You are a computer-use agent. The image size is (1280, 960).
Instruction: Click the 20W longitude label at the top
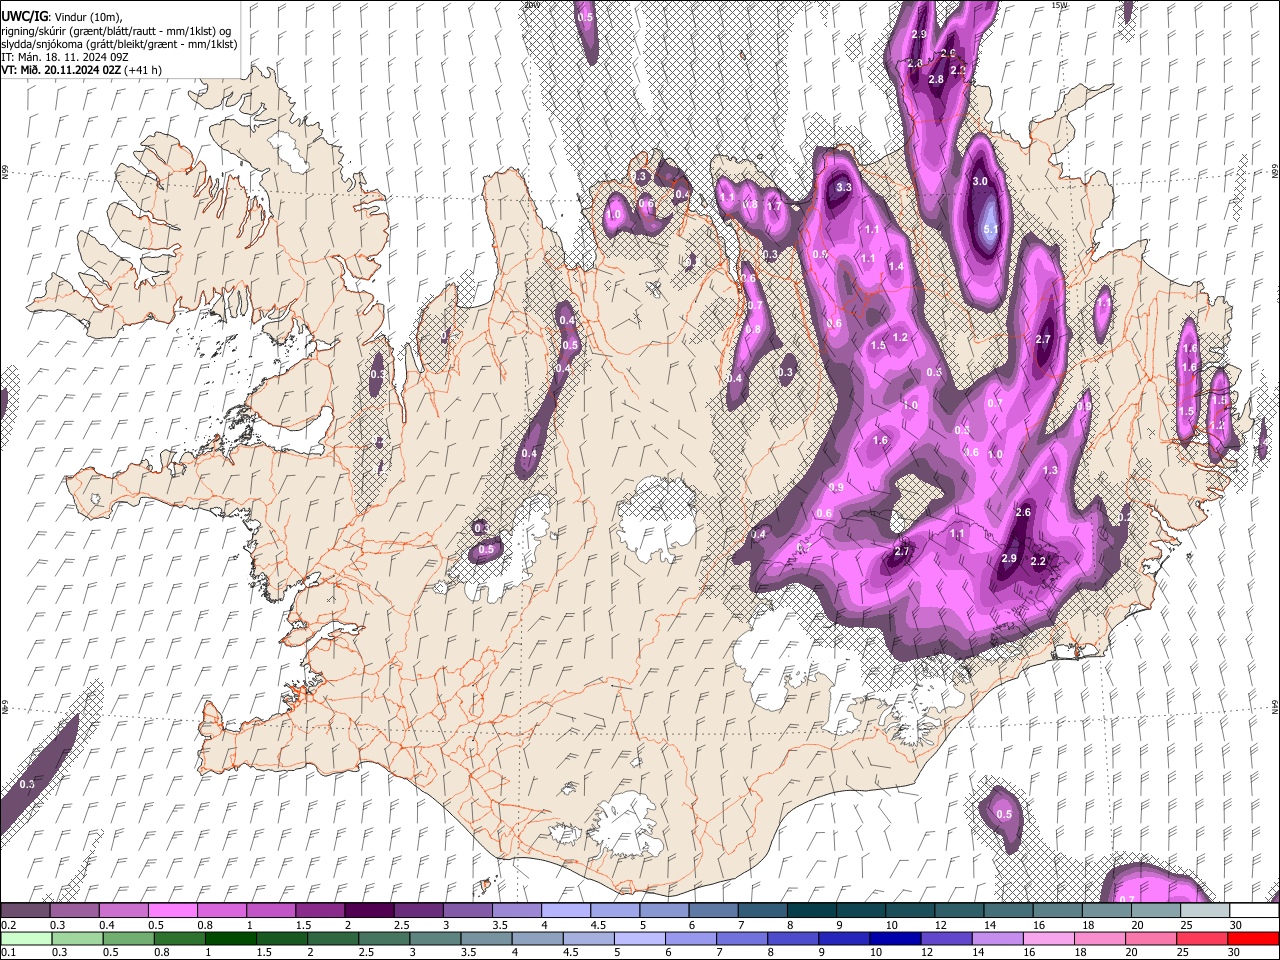tap(531, 5)
